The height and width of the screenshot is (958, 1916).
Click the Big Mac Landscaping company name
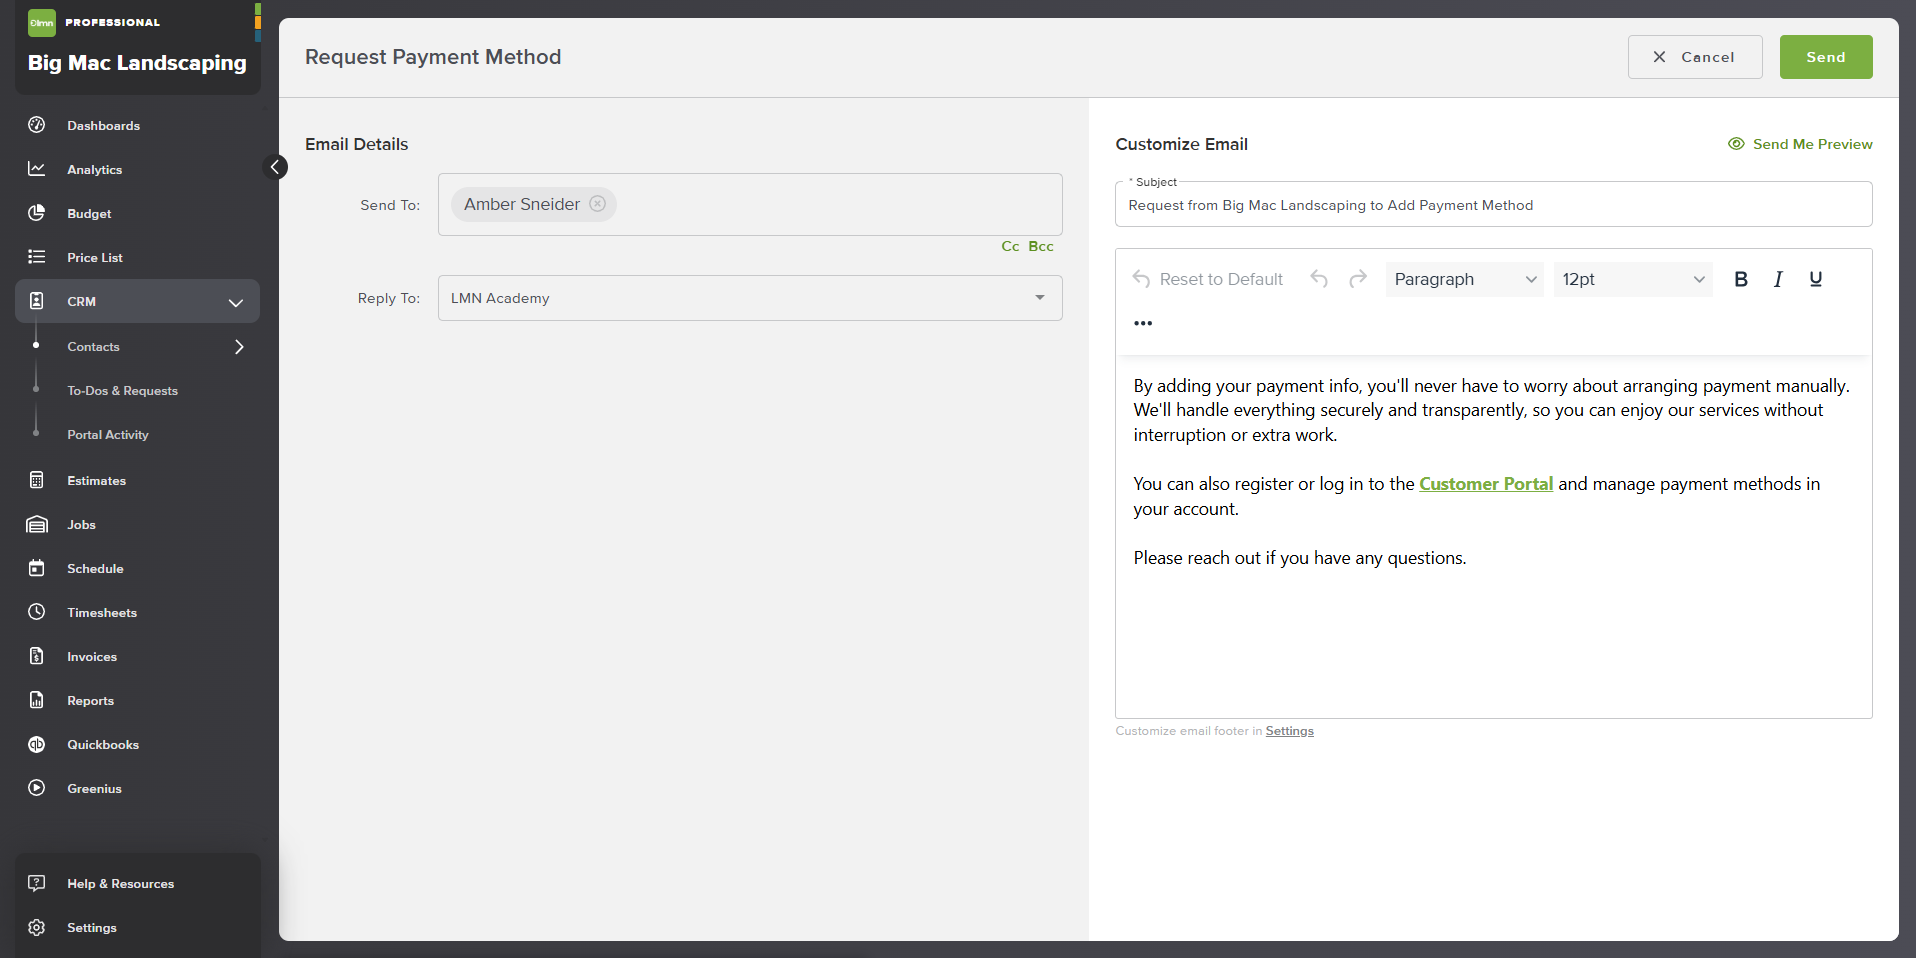(x=137, y=62)
